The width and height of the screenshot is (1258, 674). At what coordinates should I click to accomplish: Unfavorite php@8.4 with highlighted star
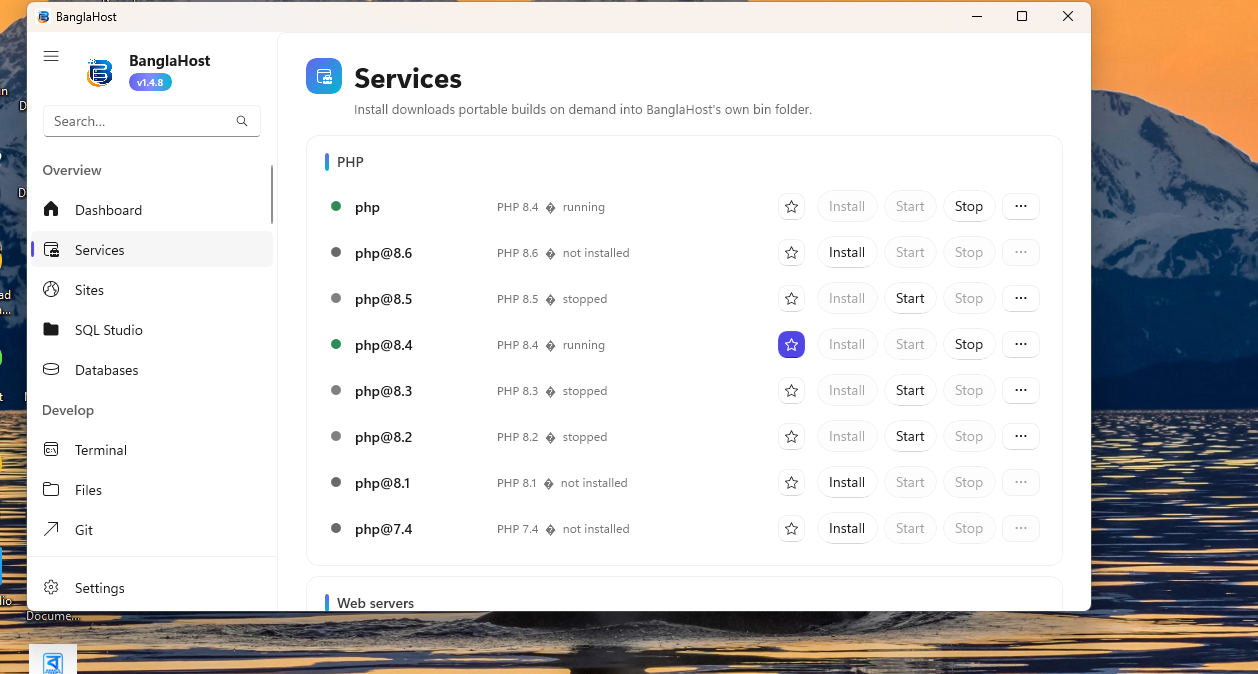(x=791, y=344)
